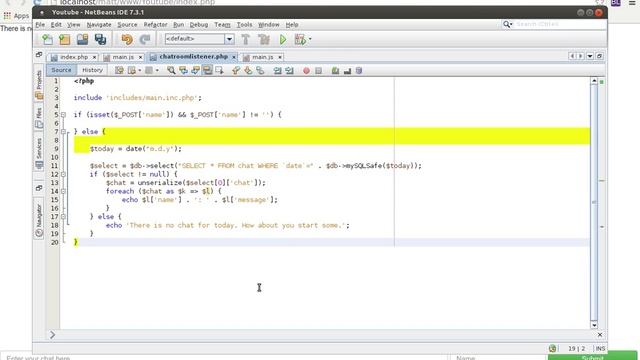This screenshot has width=640, height=360.
Task: Click the Save All toolbar icon
Action: tap(100, 40)
